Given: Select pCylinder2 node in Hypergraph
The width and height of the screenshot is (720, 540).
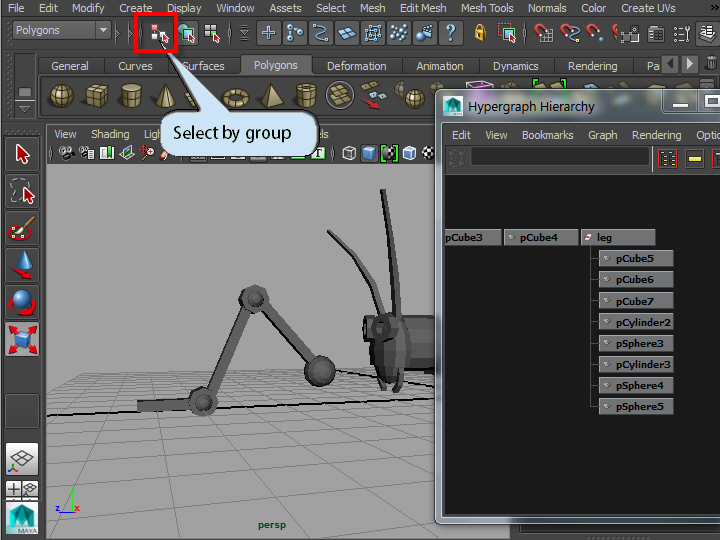Looking at the screenshot, I should pos(636,322).
